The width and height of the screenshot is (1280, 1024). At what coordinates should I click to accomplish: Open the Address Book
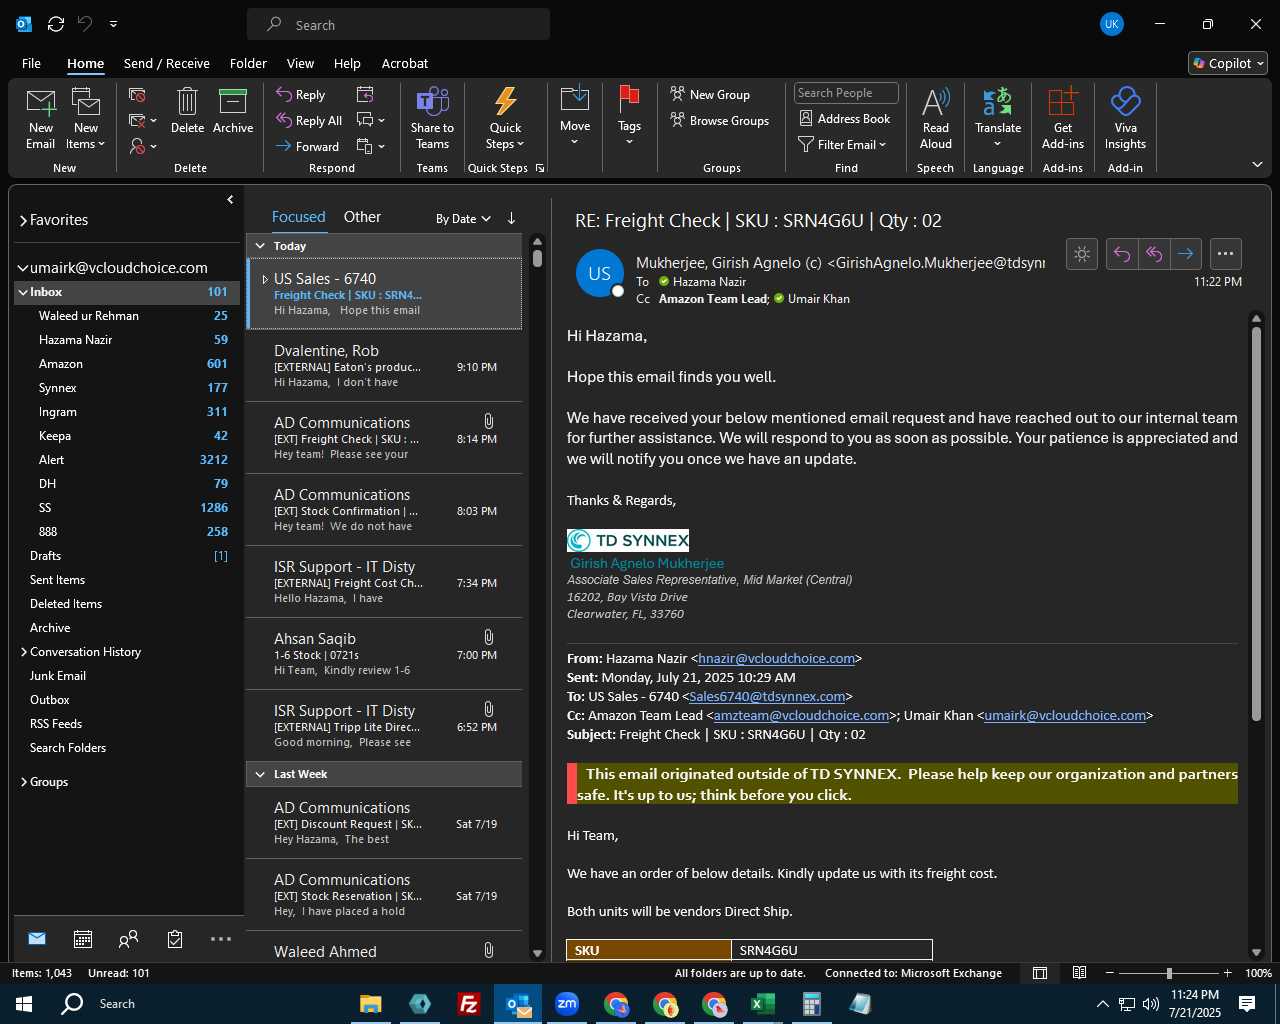pos(845,118)
